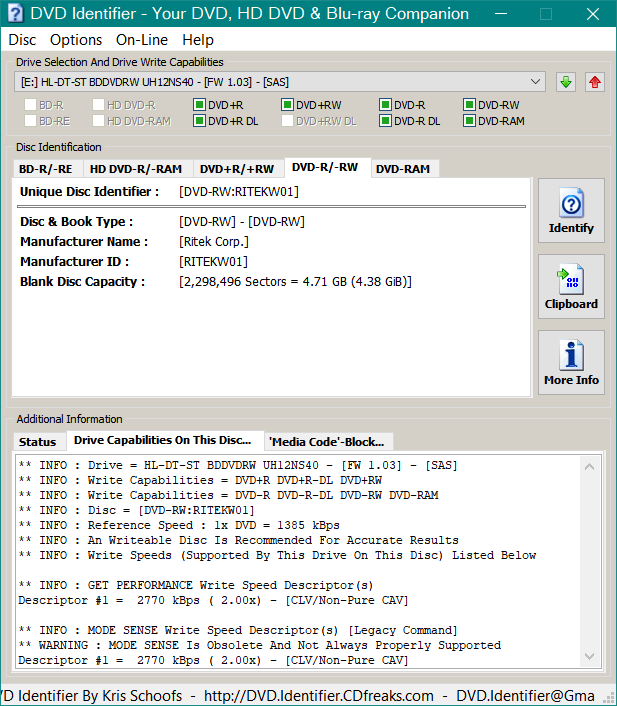This screenshot has width=617, height=706.
Task: Open the Disc menu
Action: click(22, 40)
